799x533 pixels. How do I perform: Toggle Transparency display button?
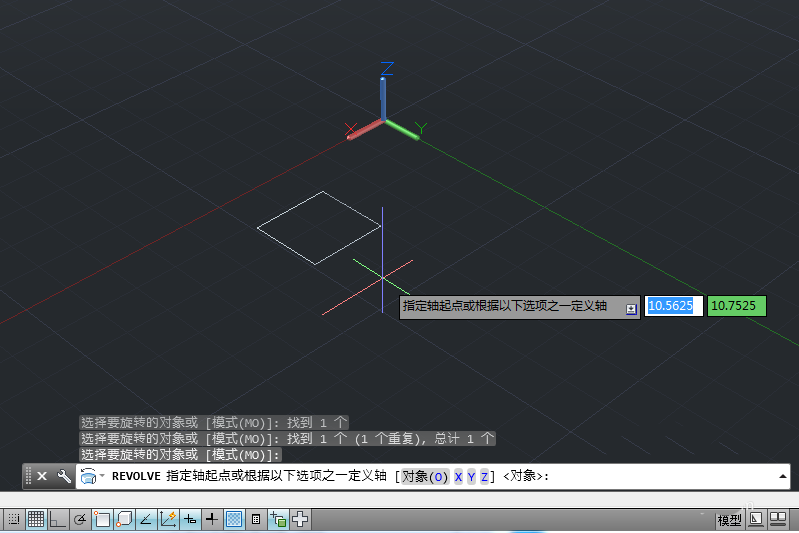(233, 519)
